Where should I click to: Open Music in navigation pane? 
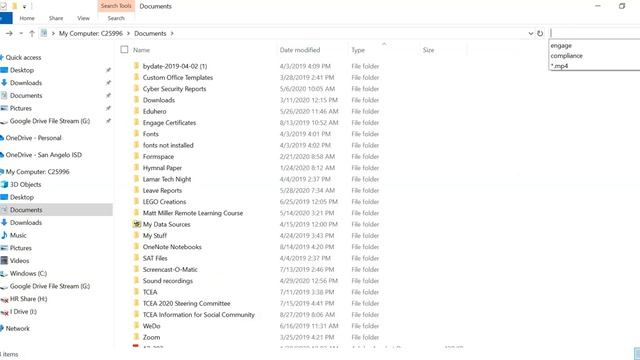pos(18,236)
